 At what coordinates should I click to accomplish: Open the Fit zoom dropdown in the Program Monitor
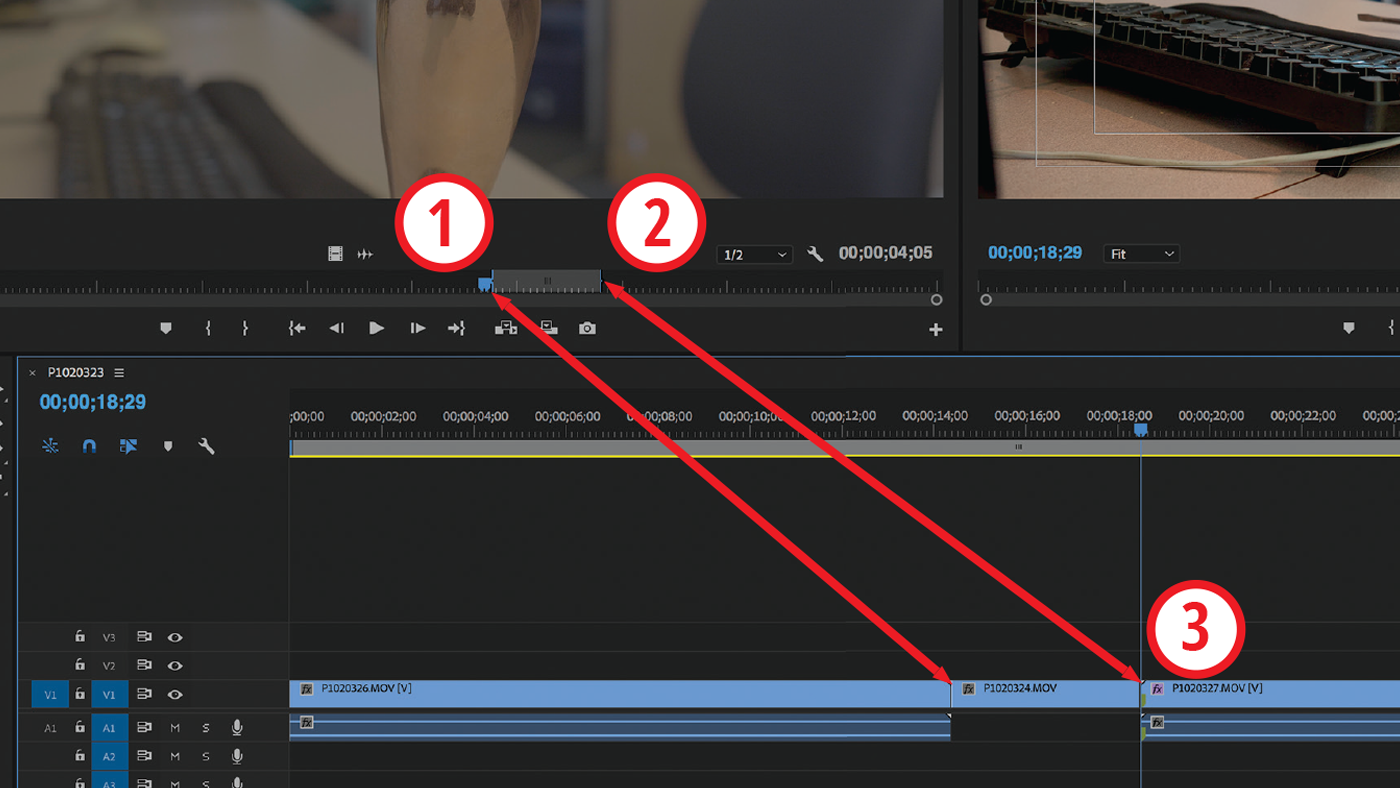point(1140,253)
